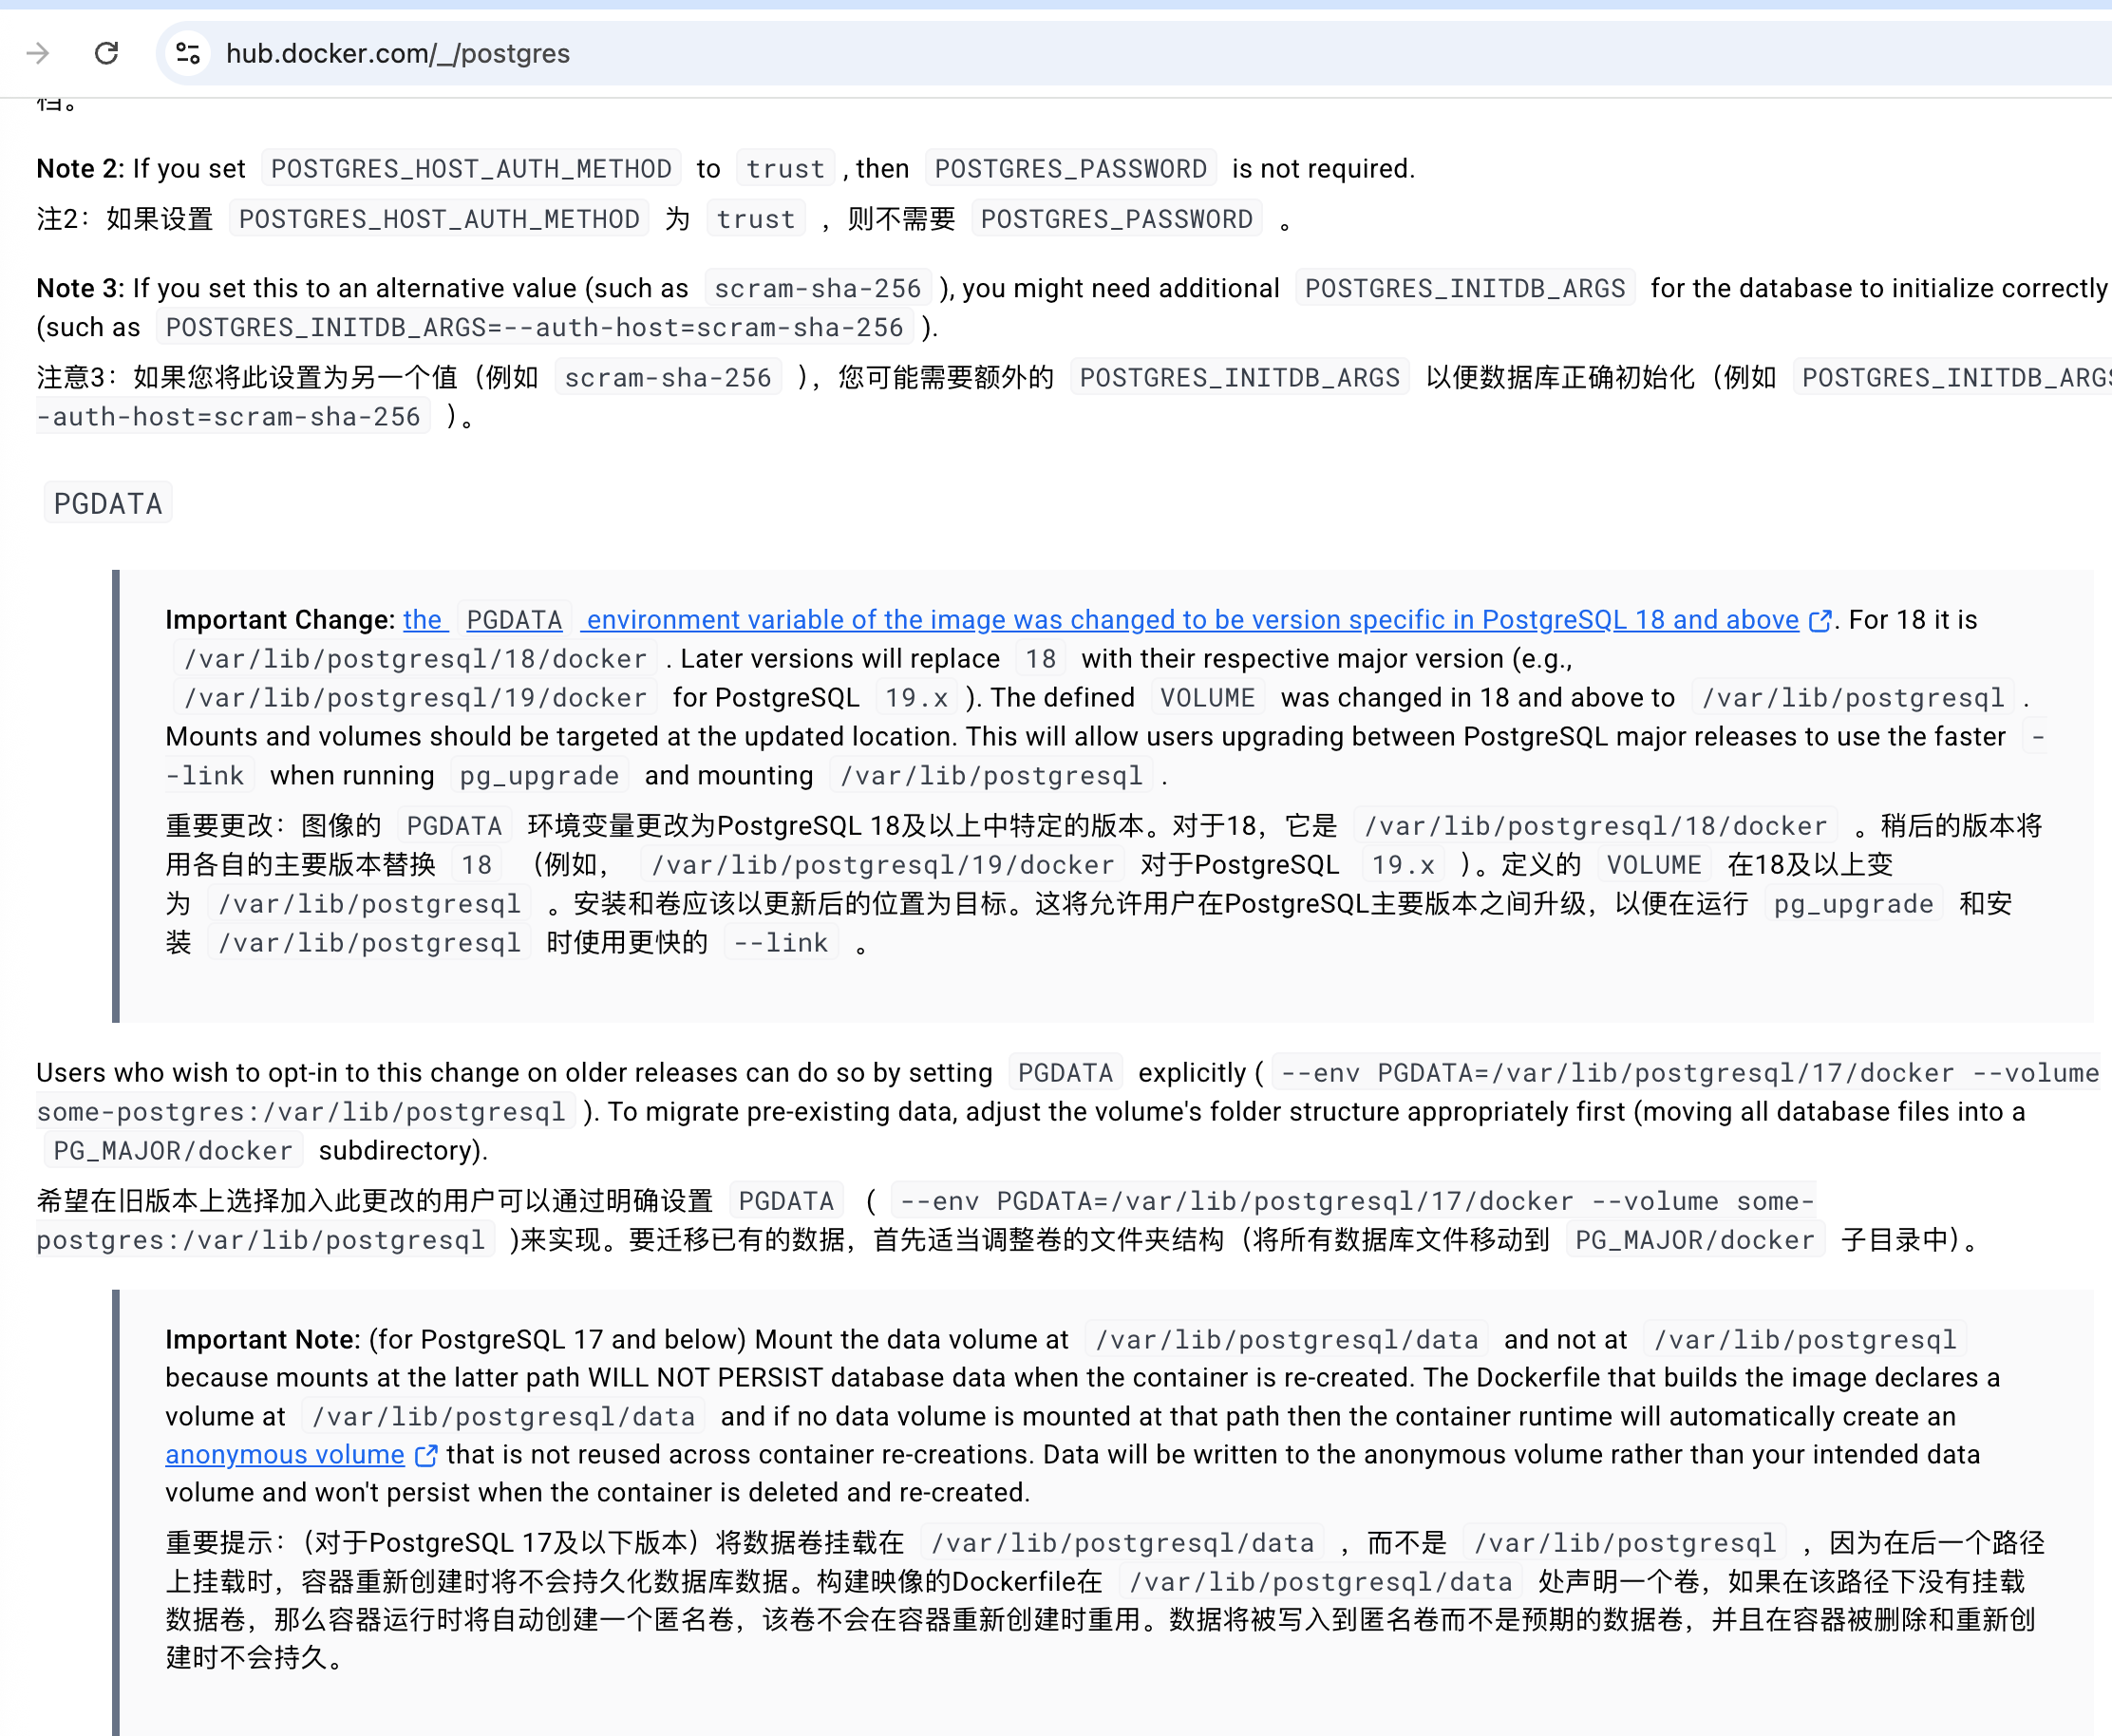This screenshot has width=2112, height=1736.
Task: Click external link icon after PostgreSQL 18 link
Action: tap(1820, 621)
